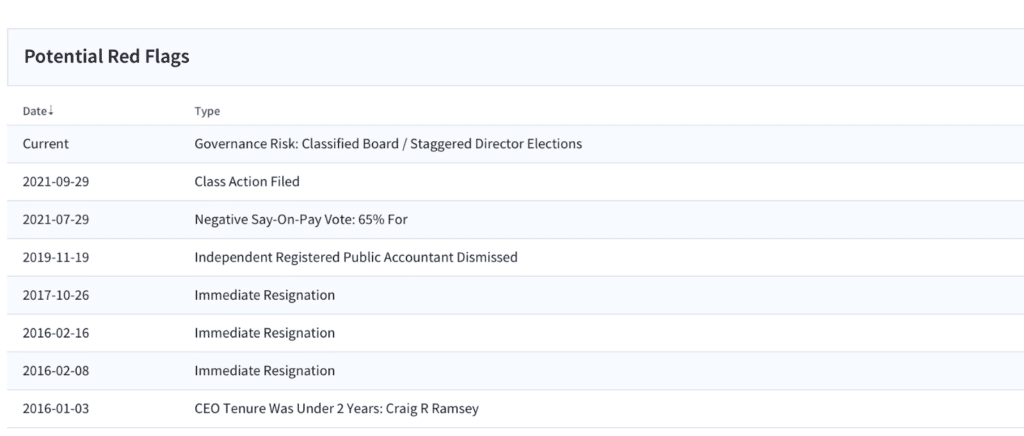Select the 2017-10-26 date cell
The width and height of the screenshot is (1024, 436).
coord(56,295)
